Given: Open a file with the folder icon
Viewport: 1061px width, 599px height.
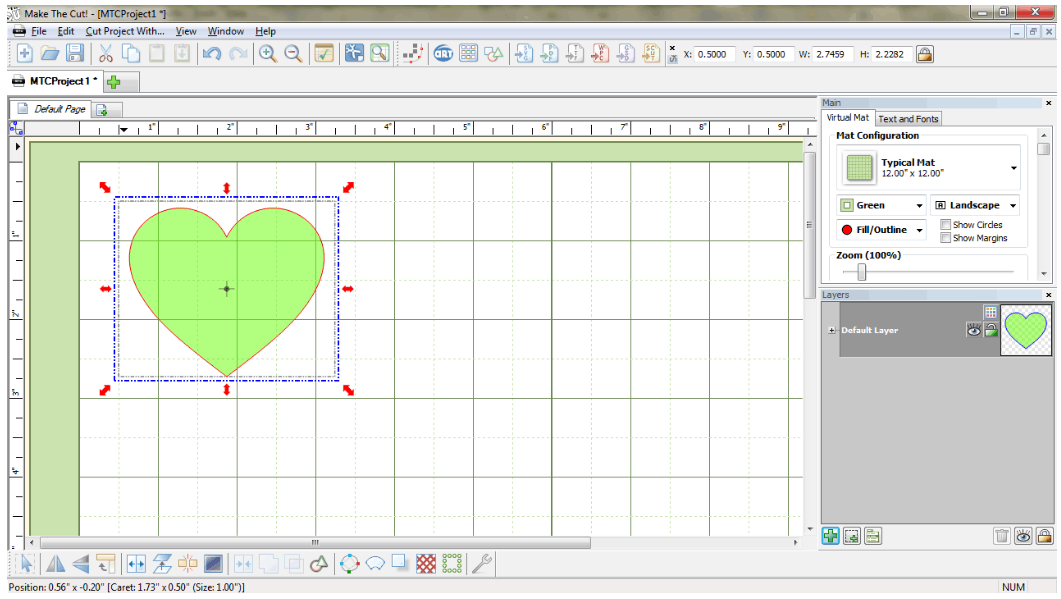Looking at the screenshot, I should 49,53.
